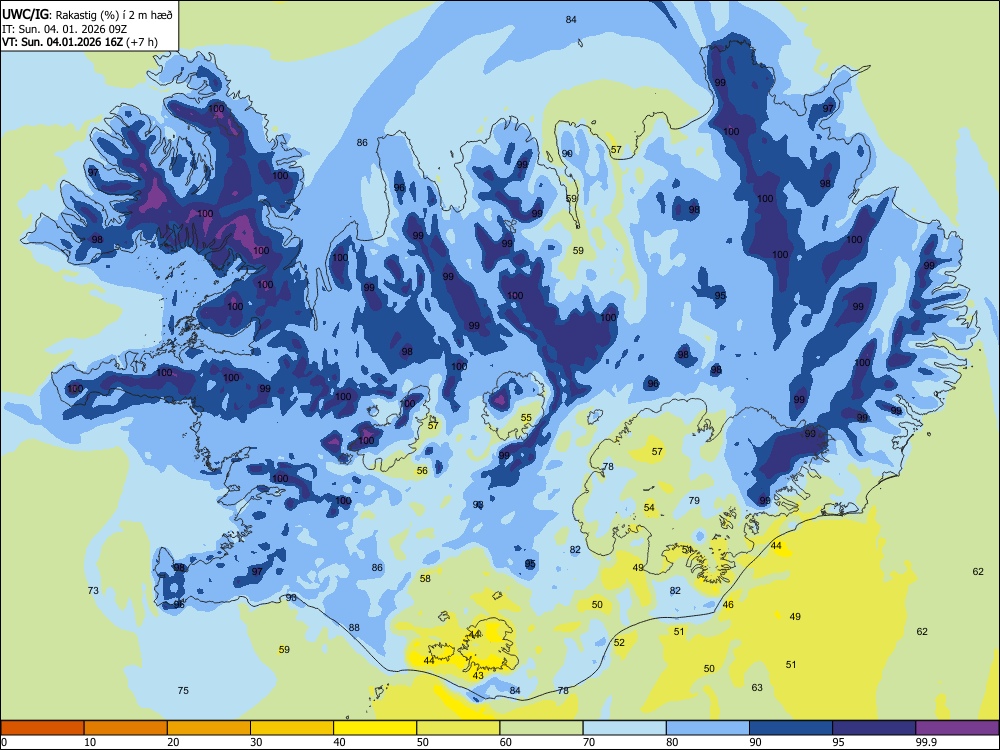Click the '43' humidity value on the map

click(478, 675)
